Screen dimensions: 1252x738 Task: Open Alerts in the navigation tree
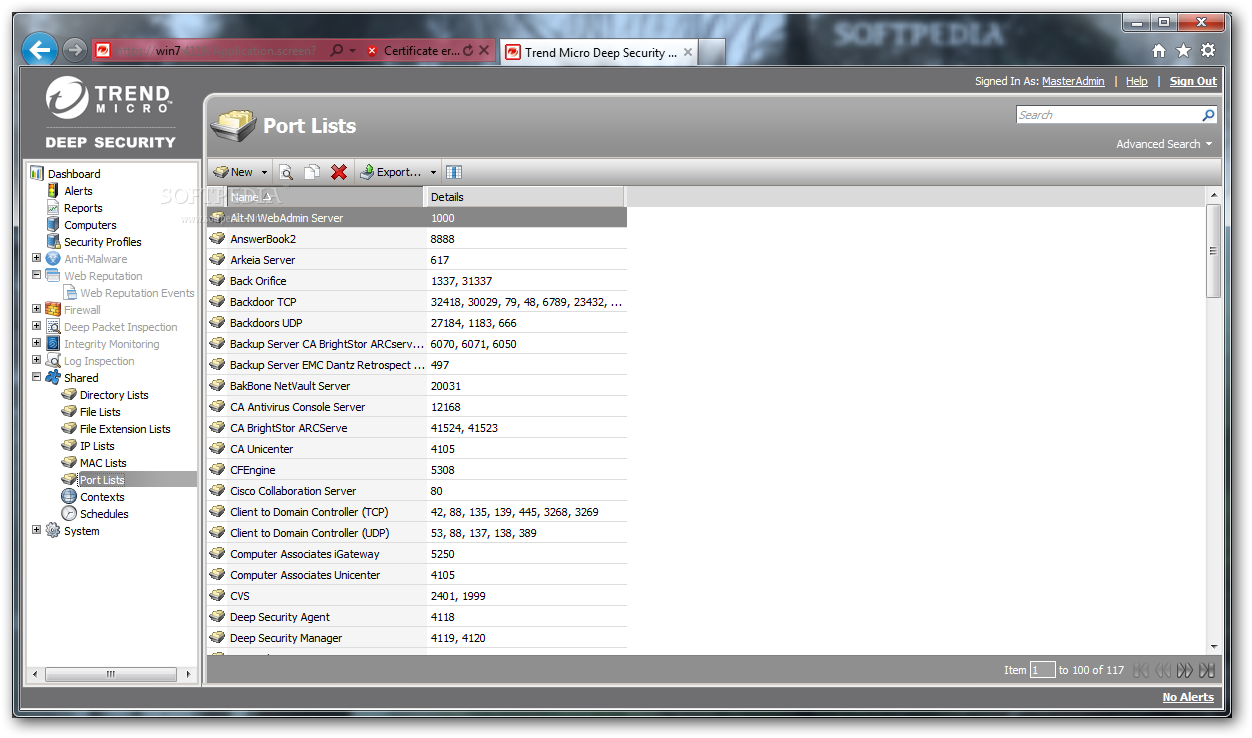click(78, 191)
